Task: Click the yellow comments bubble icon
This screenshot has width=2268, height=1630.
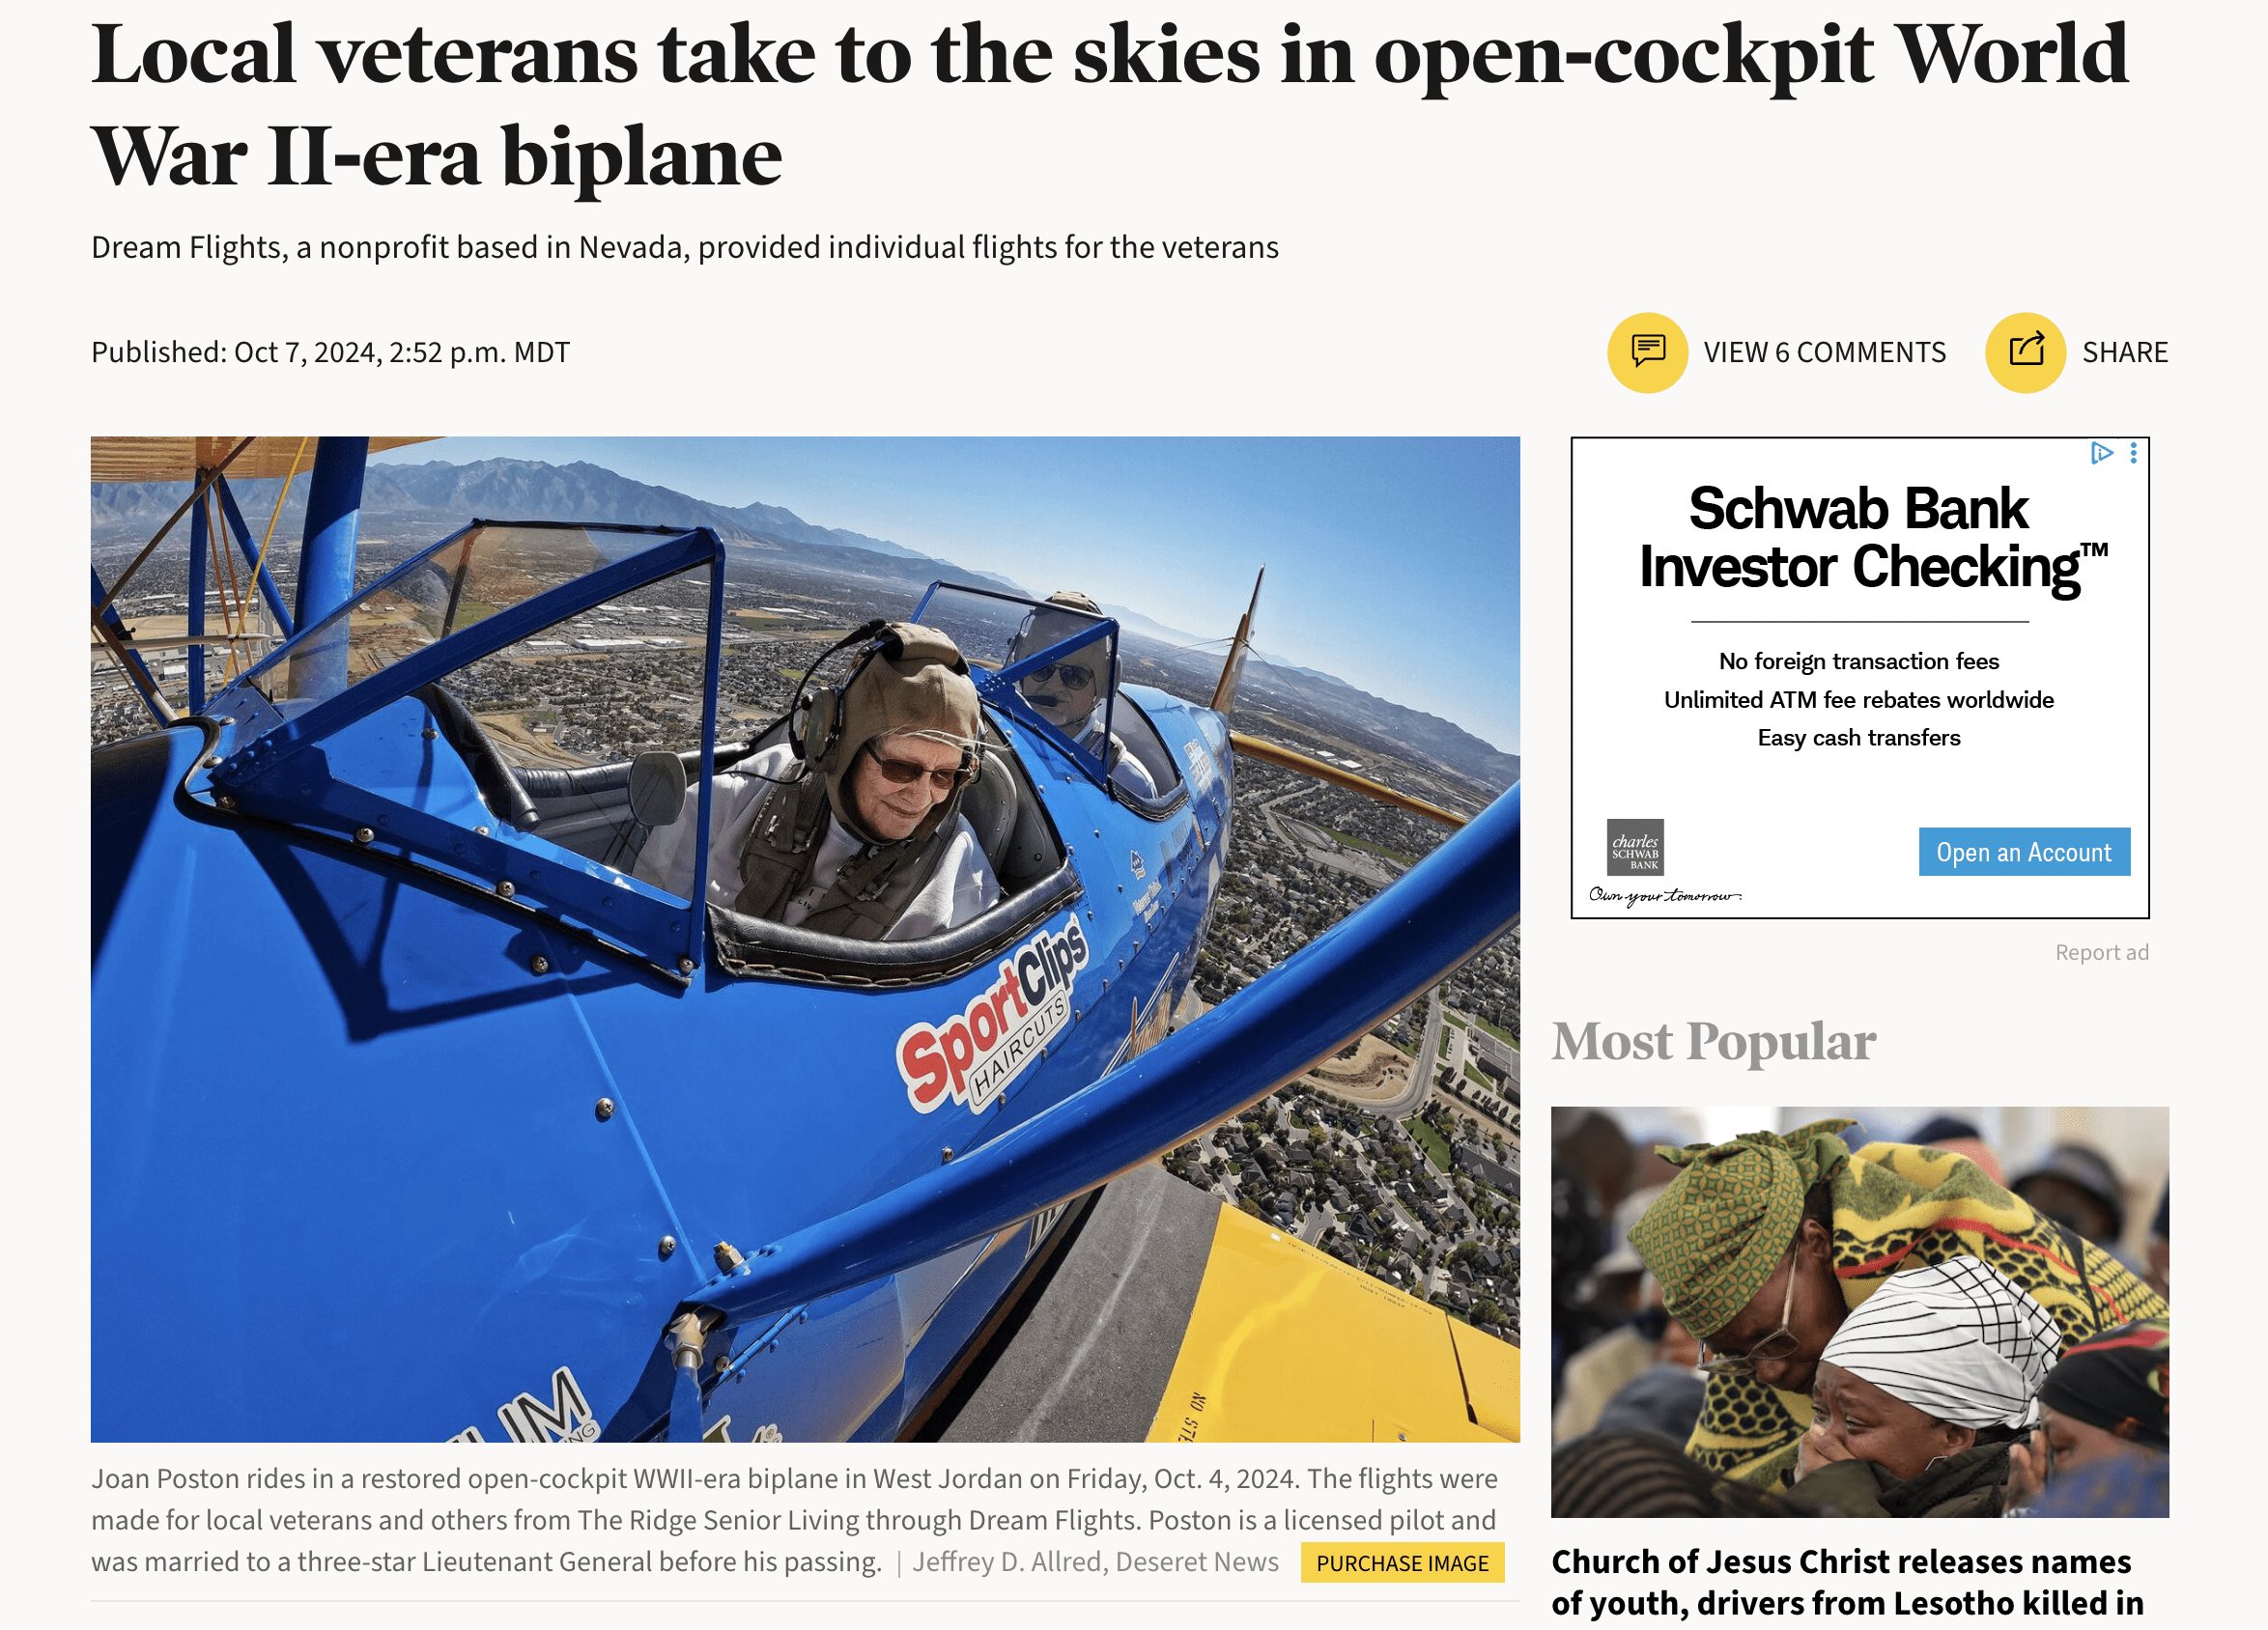Action: coord(1647,352)
